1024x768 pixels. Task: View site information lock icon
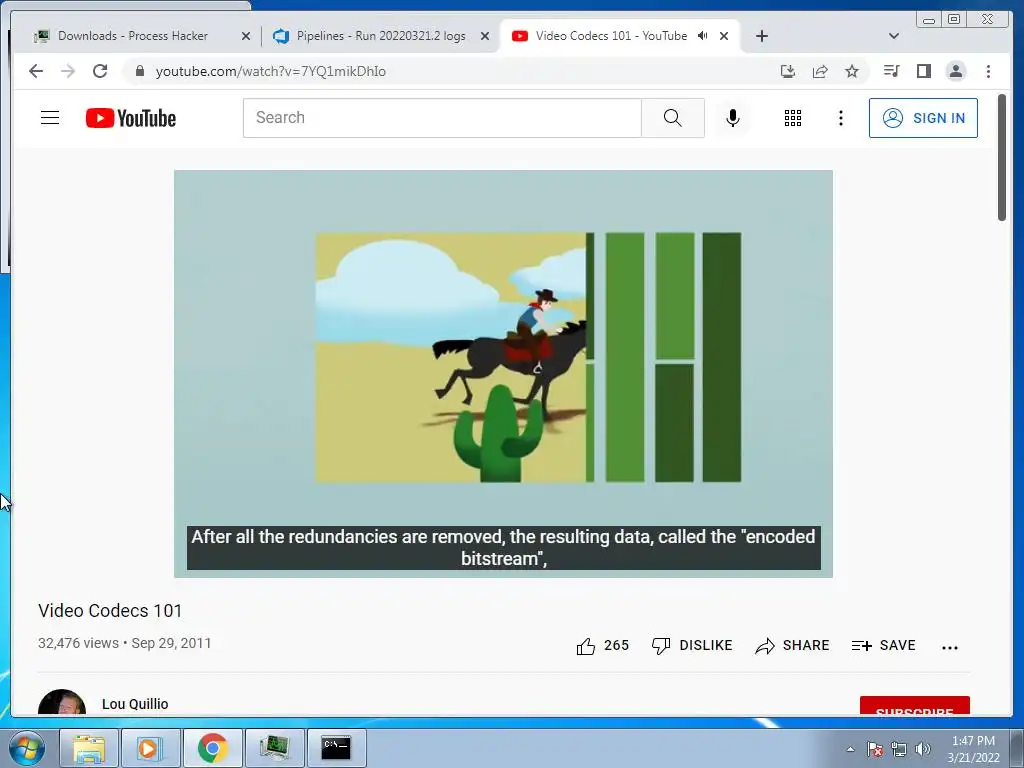tap(139, 71)
